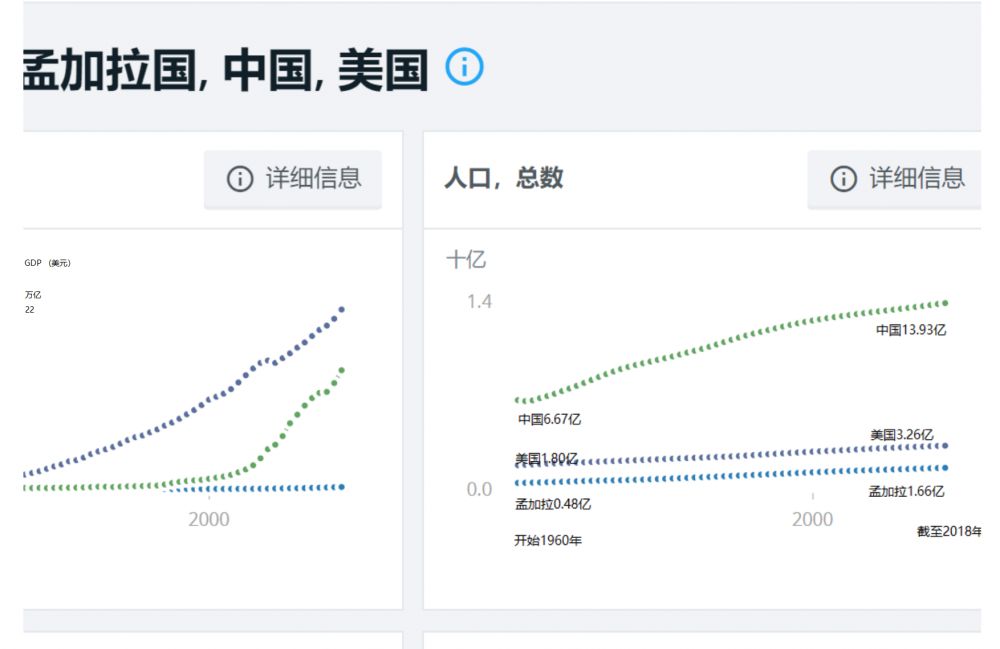1000x649 pixels.
Task: Open 详细信息 for the GDP chart
Action: coord(293,179)
